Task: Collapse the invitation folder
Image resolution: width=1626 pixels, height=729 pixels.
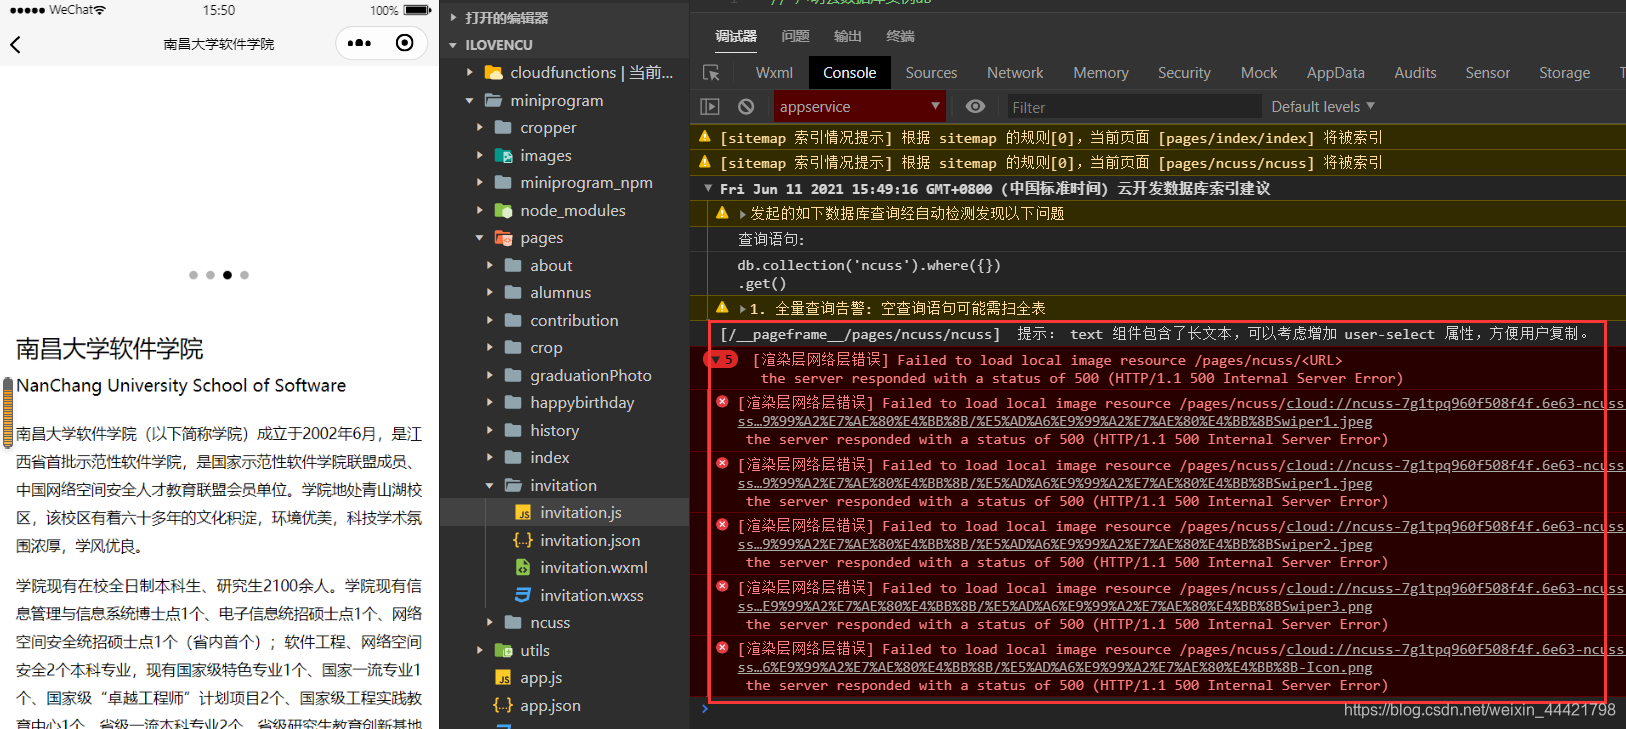Action: [490, 485]
